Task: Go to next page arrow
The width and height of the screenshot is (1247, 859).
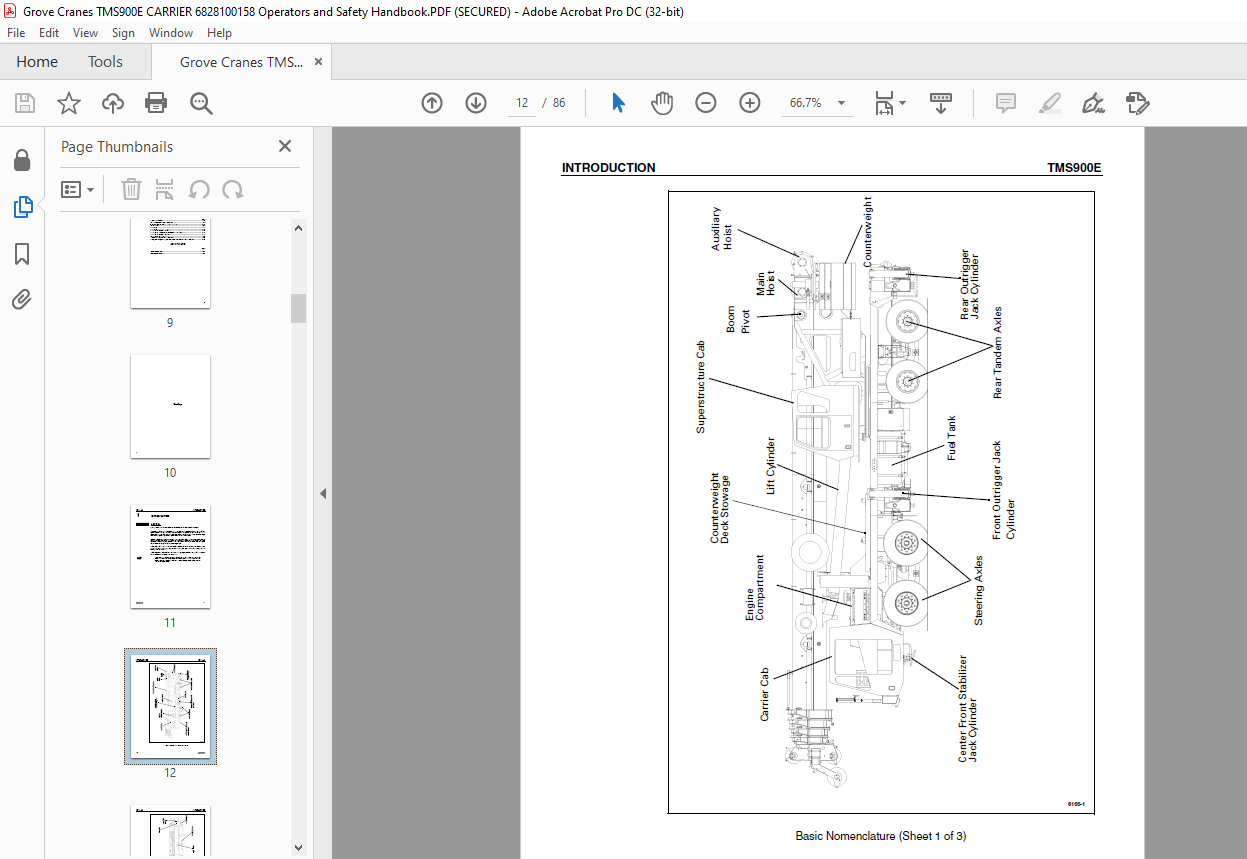Action: 476,103
